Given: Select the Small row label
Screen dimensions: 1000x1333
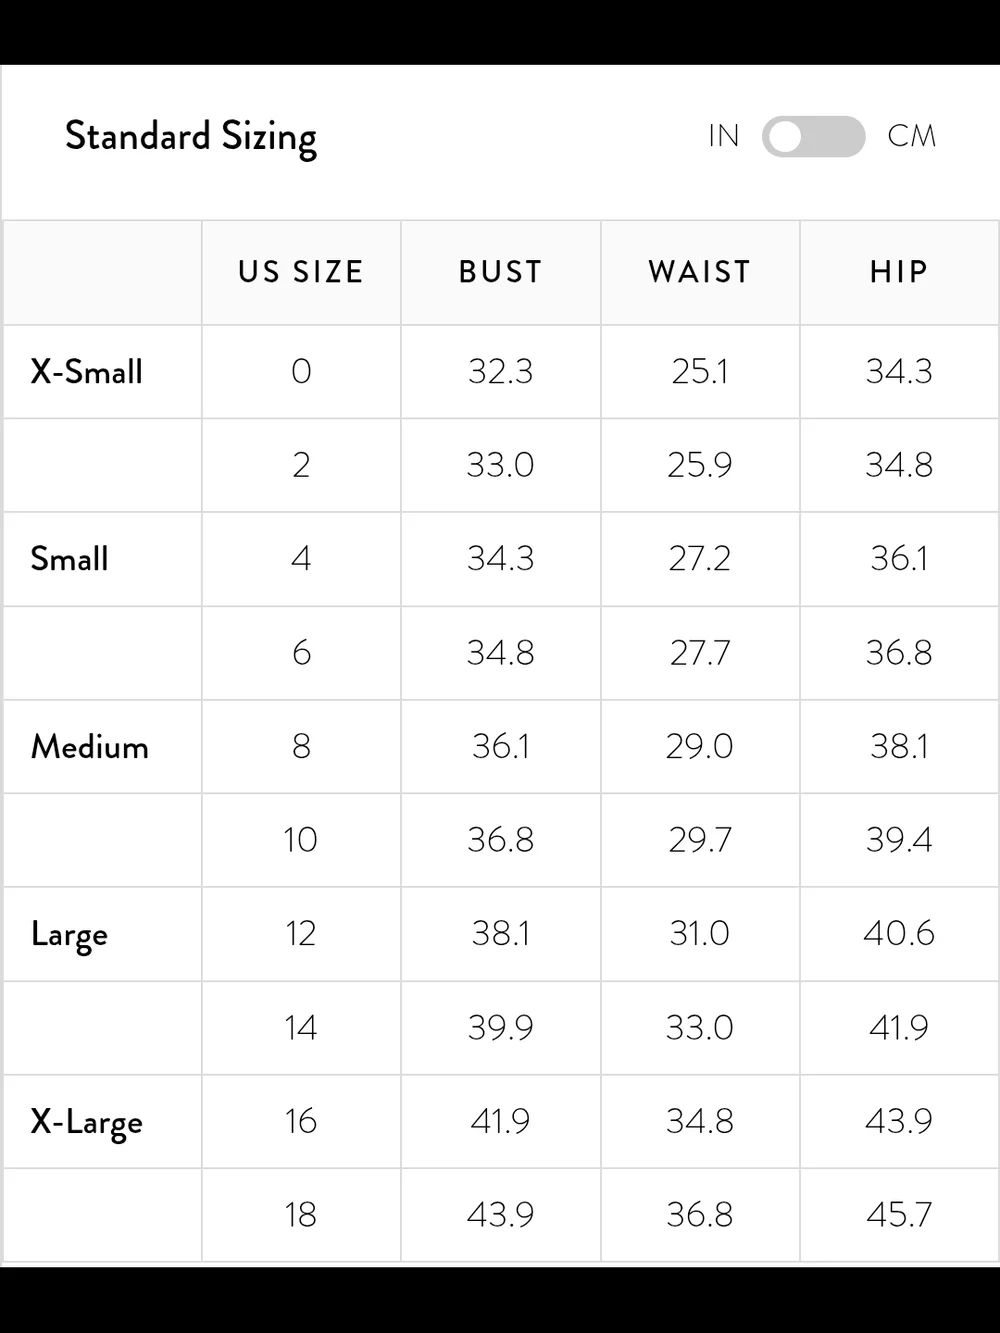Looking at the screenshot, I should tap(69, 559).
